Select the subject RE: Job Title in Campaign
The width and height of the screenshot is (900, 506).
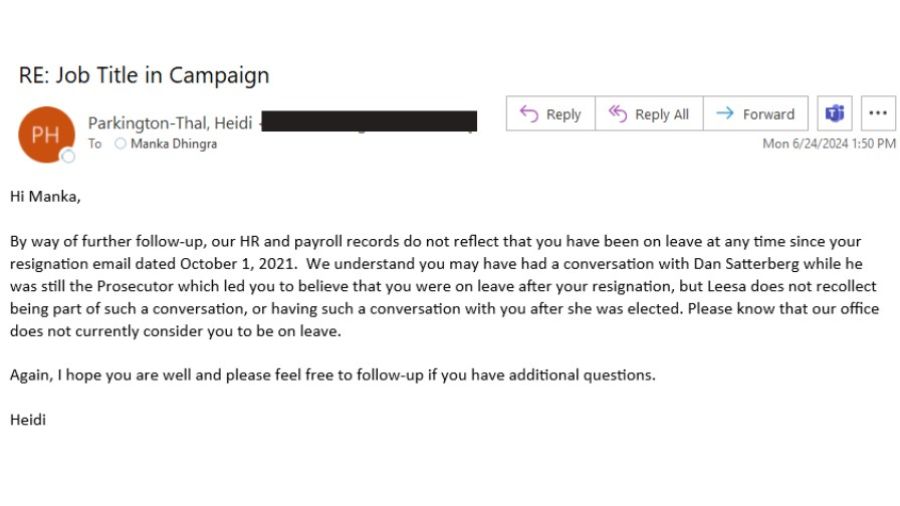144,75
